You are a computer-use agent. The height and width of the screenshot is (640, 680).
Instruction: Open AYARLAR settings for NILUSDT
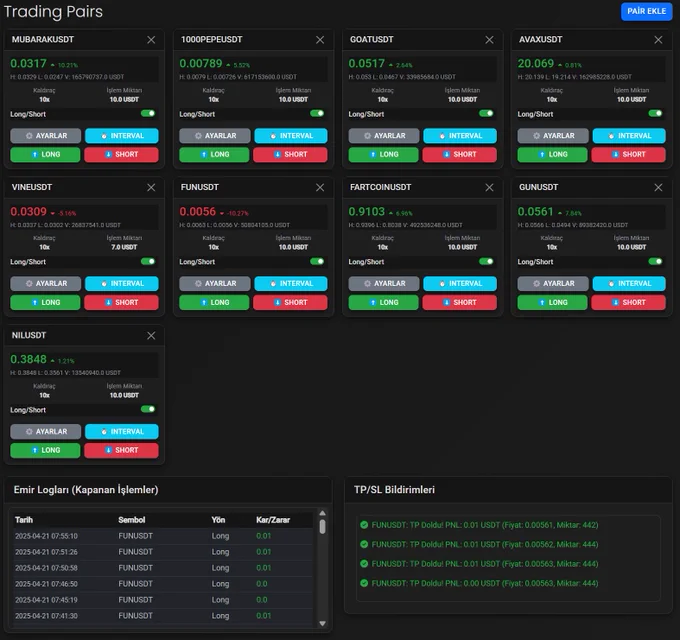(46, 431)
